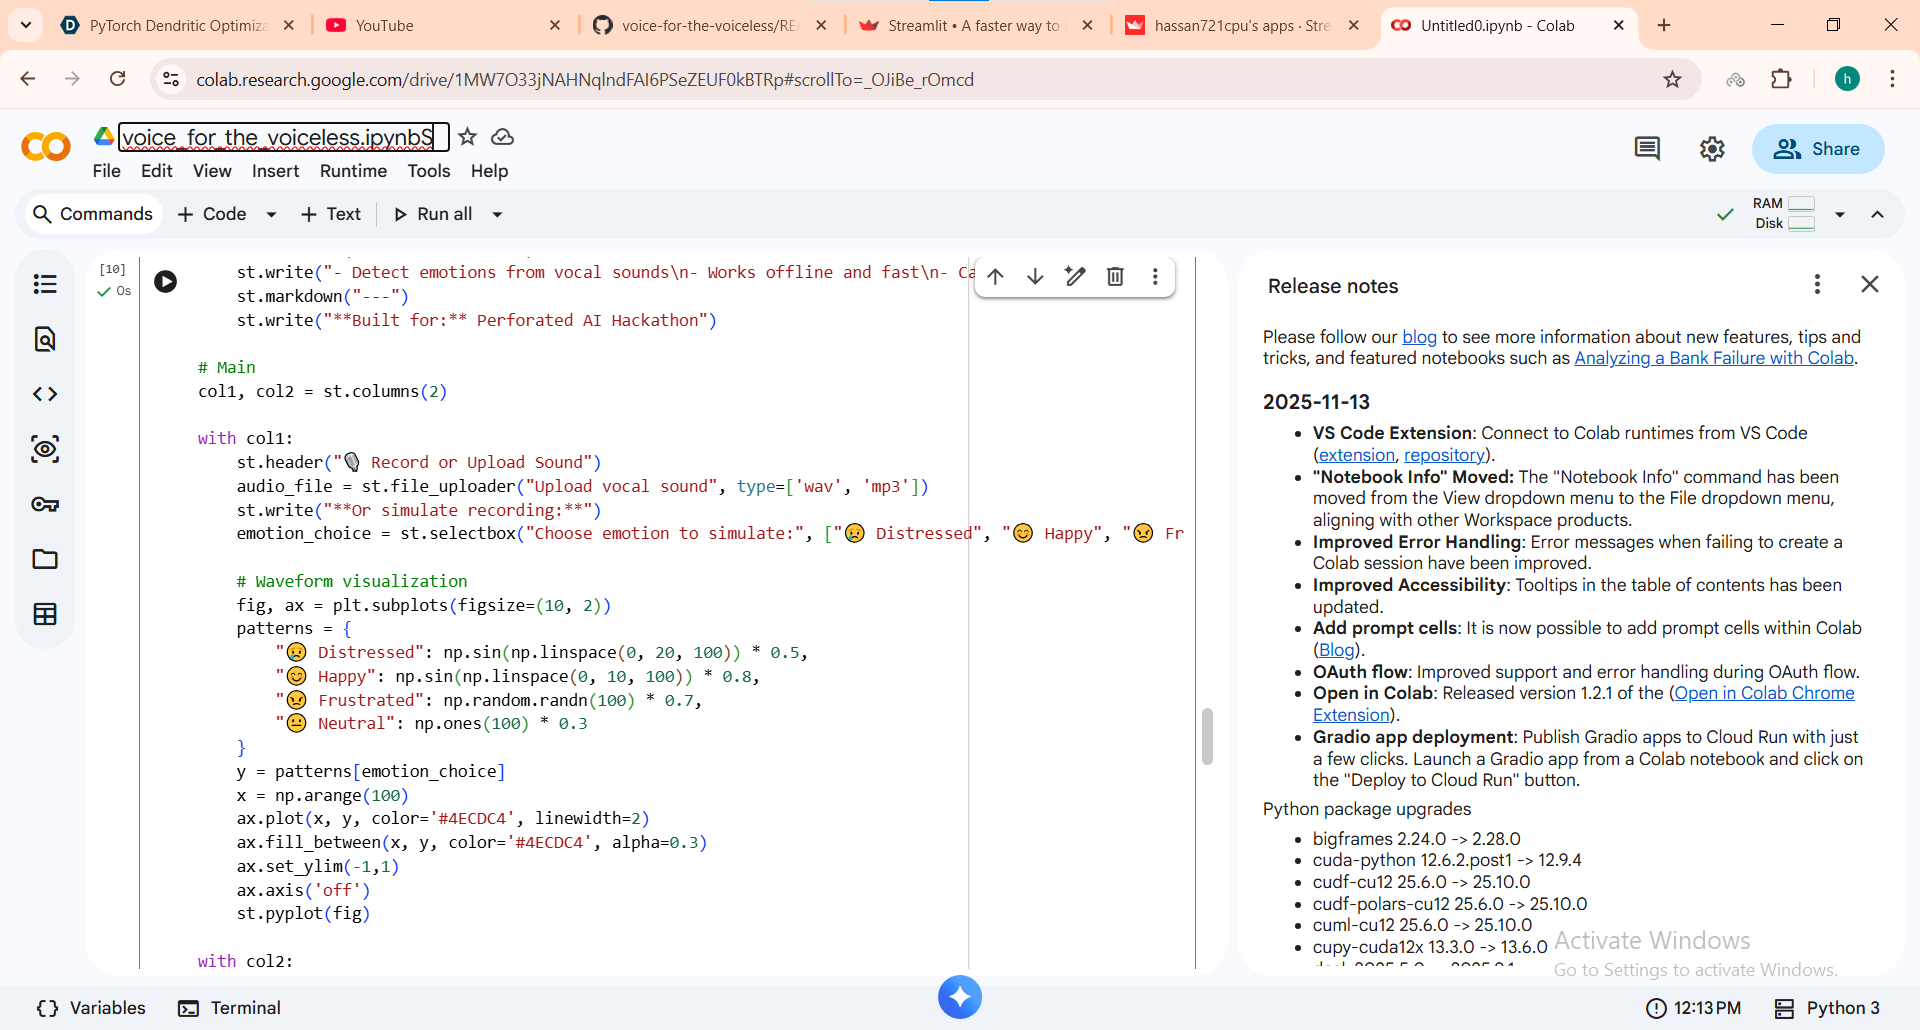This screenshot has width=1920, height=1030.
Task: Open the repository link
Action: pyautogui.click(x=1444, y=455)
